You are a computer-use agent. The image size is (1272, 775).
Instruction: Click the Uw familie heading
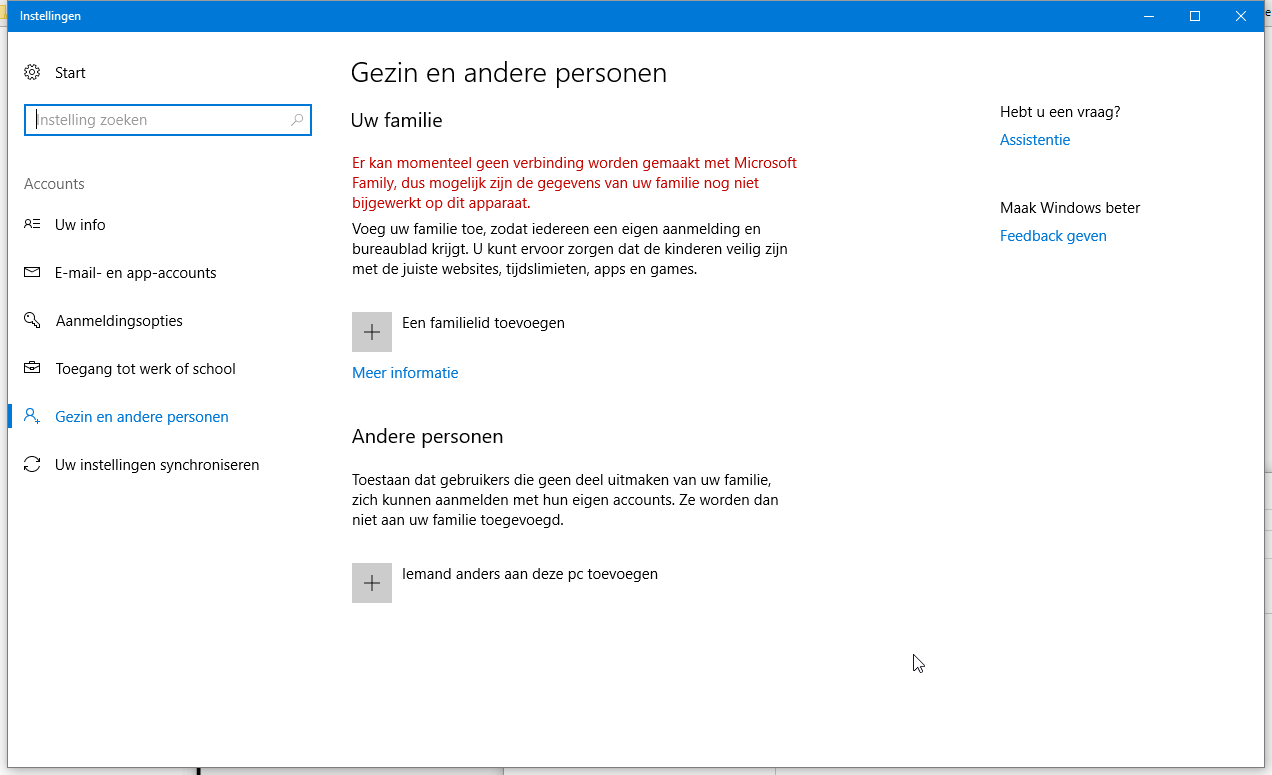point(397,120)
